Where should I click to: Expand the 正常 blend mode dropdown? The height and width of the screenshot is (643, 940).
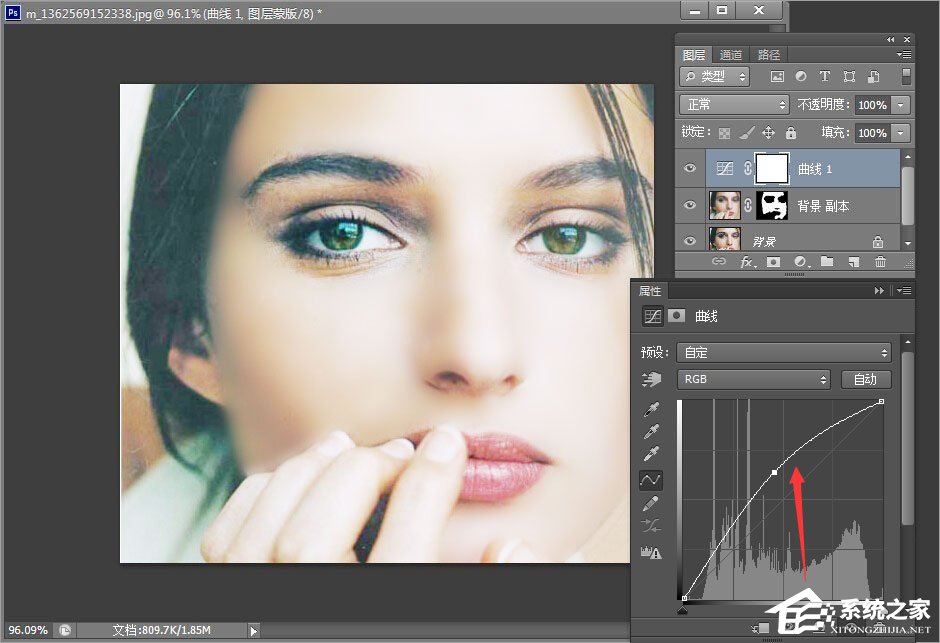[734, 104]
